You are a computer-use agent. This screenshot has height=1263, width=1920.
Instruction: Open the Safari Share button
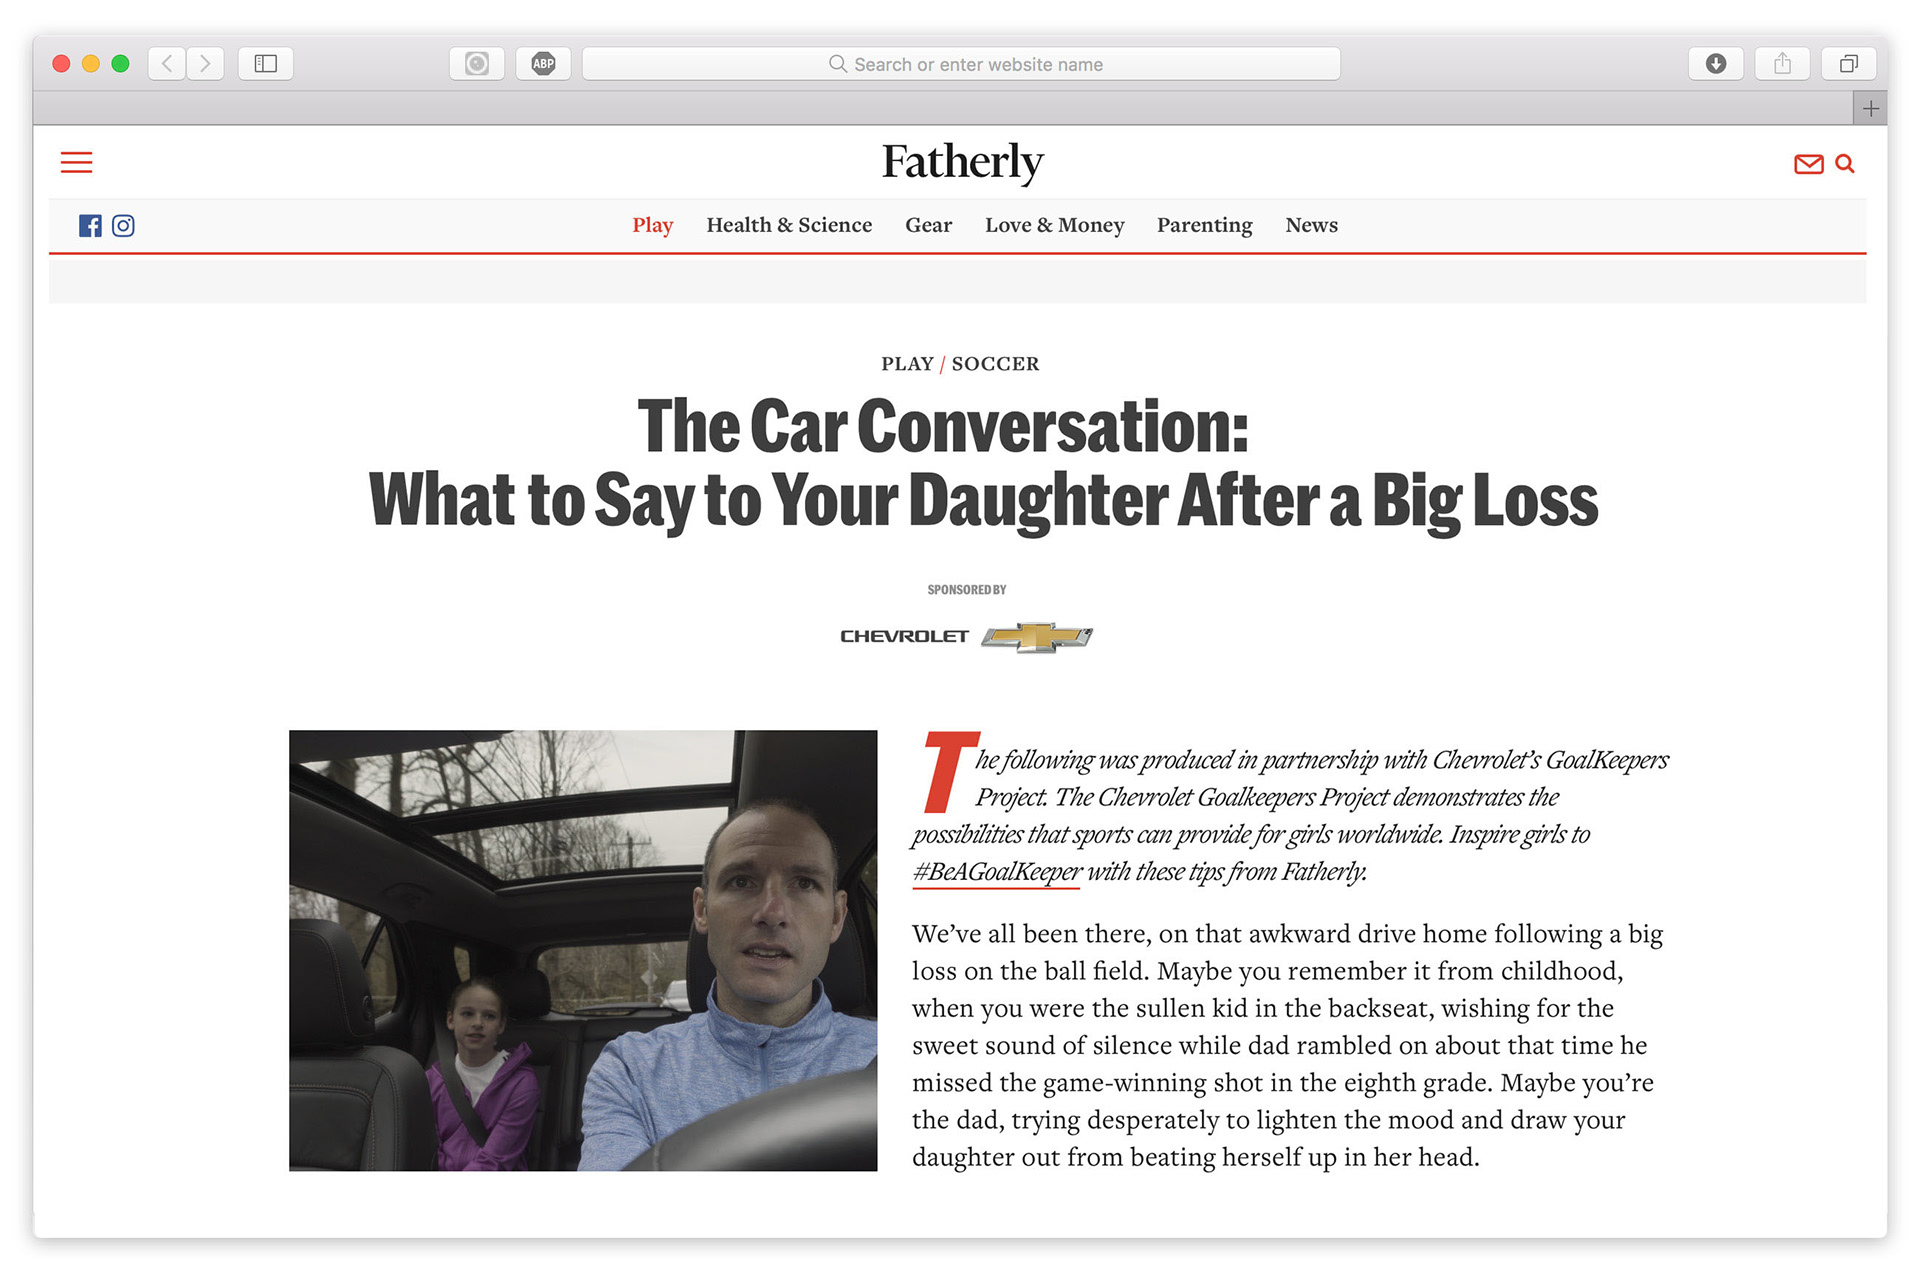[1782, 64]
